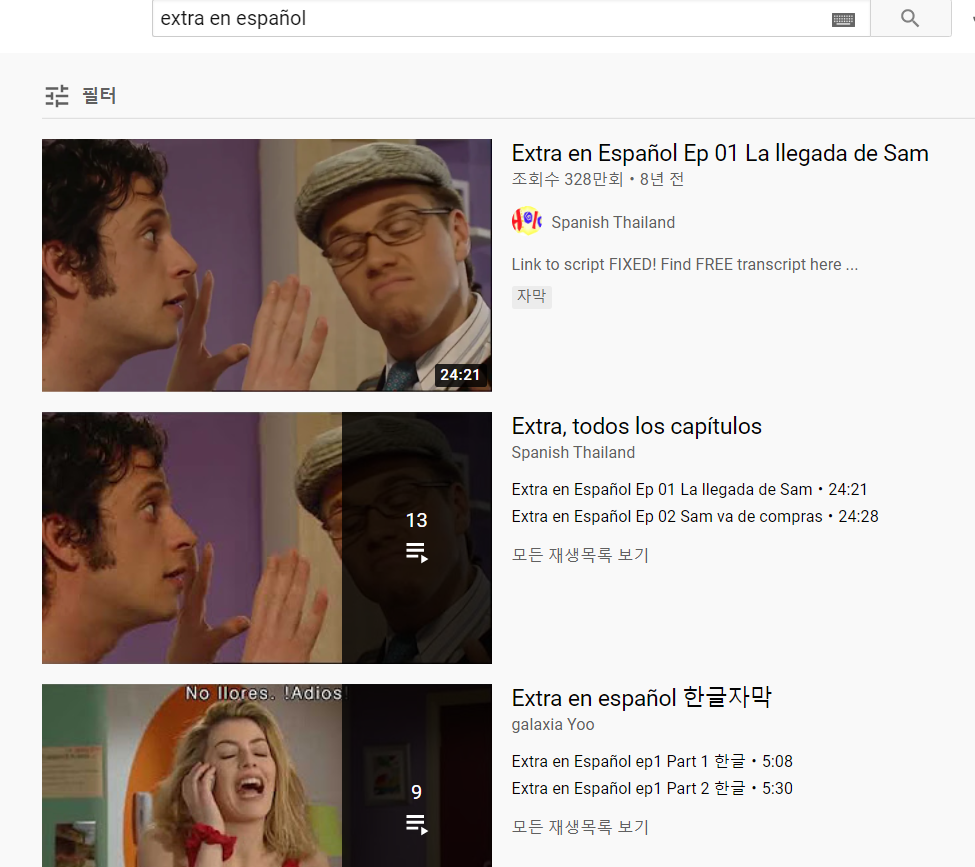Open the filter sliders icon
This screenshot has width=975, height=867.
(57, 96)
